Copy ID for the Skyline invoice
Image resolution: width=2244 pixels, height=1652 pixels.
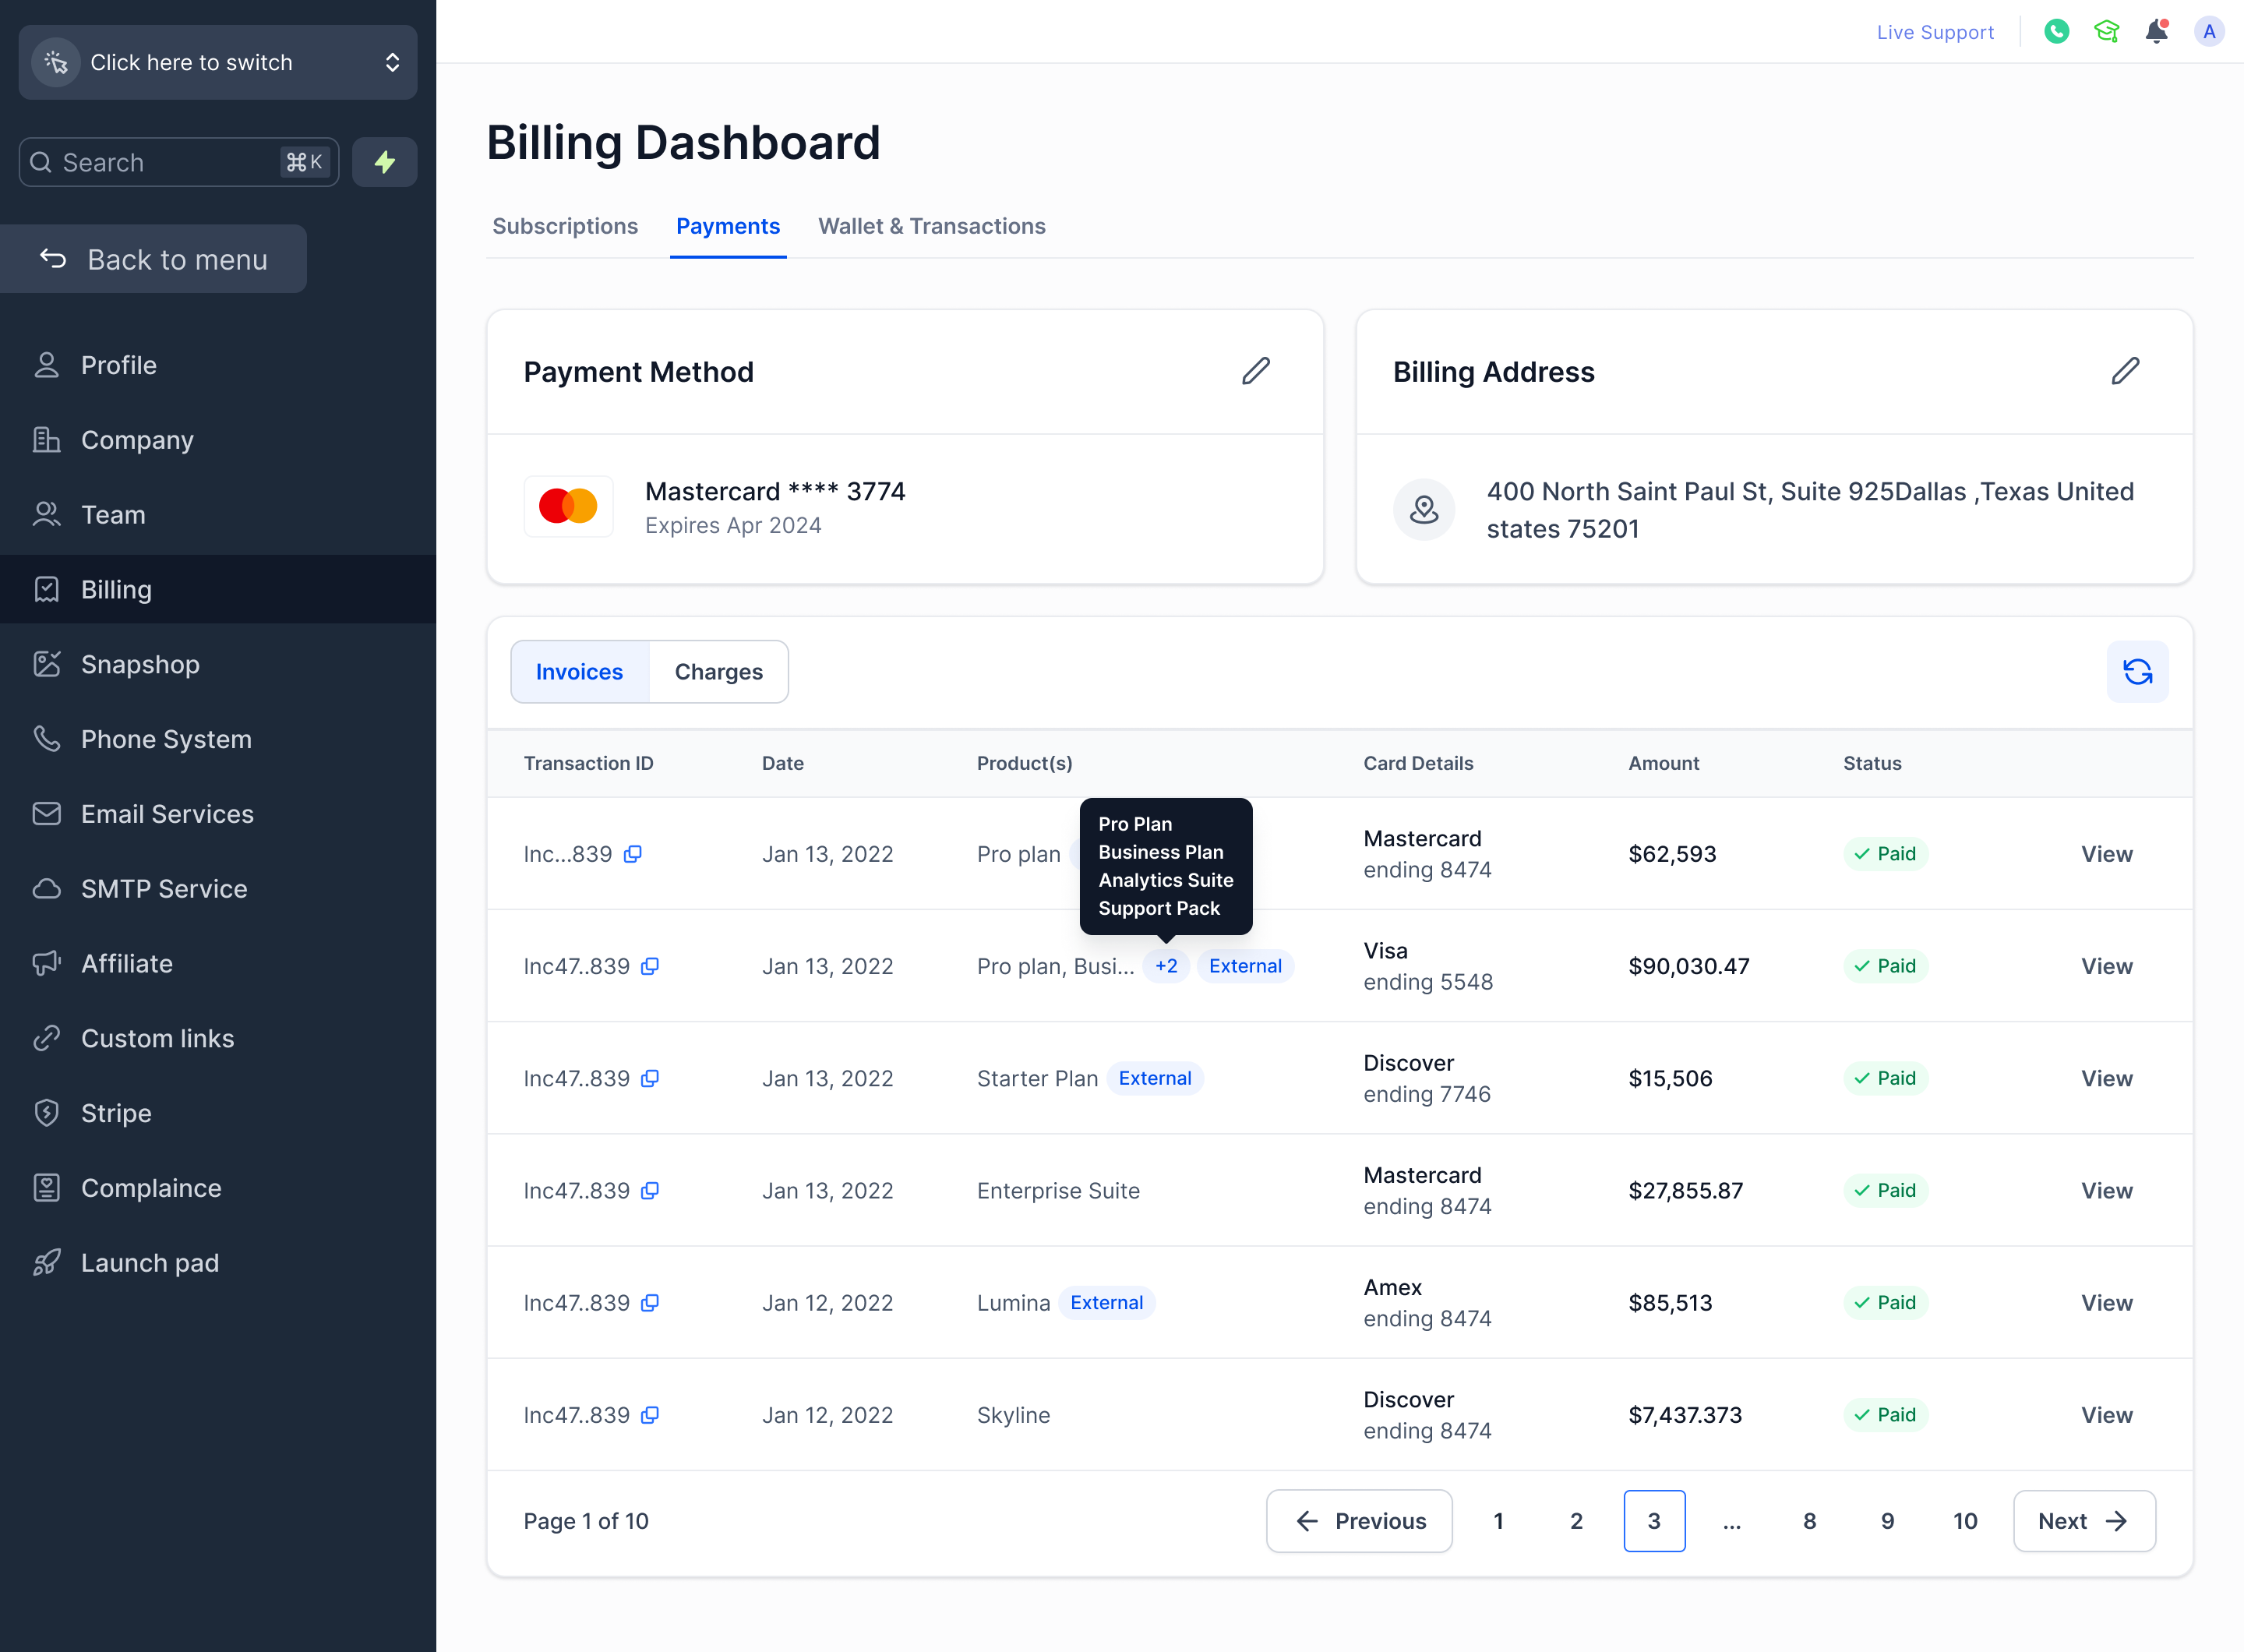[650, 1415]
